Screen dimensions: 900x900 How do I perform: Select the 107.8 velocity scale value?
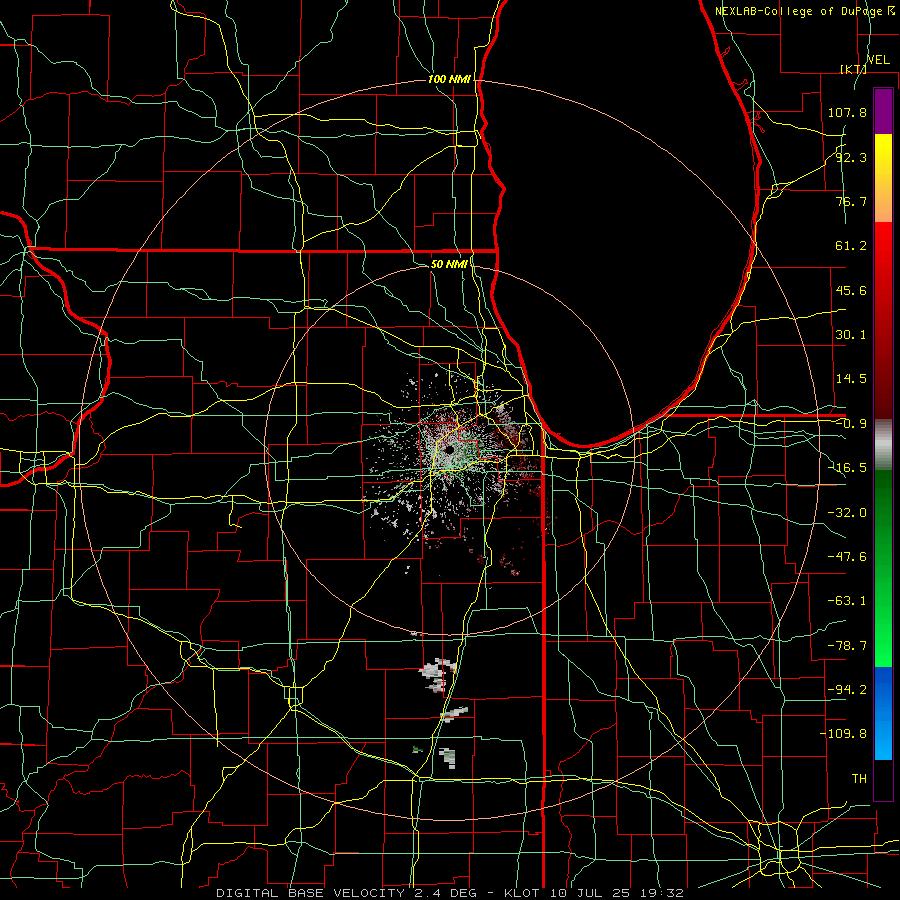pos(847,112)
